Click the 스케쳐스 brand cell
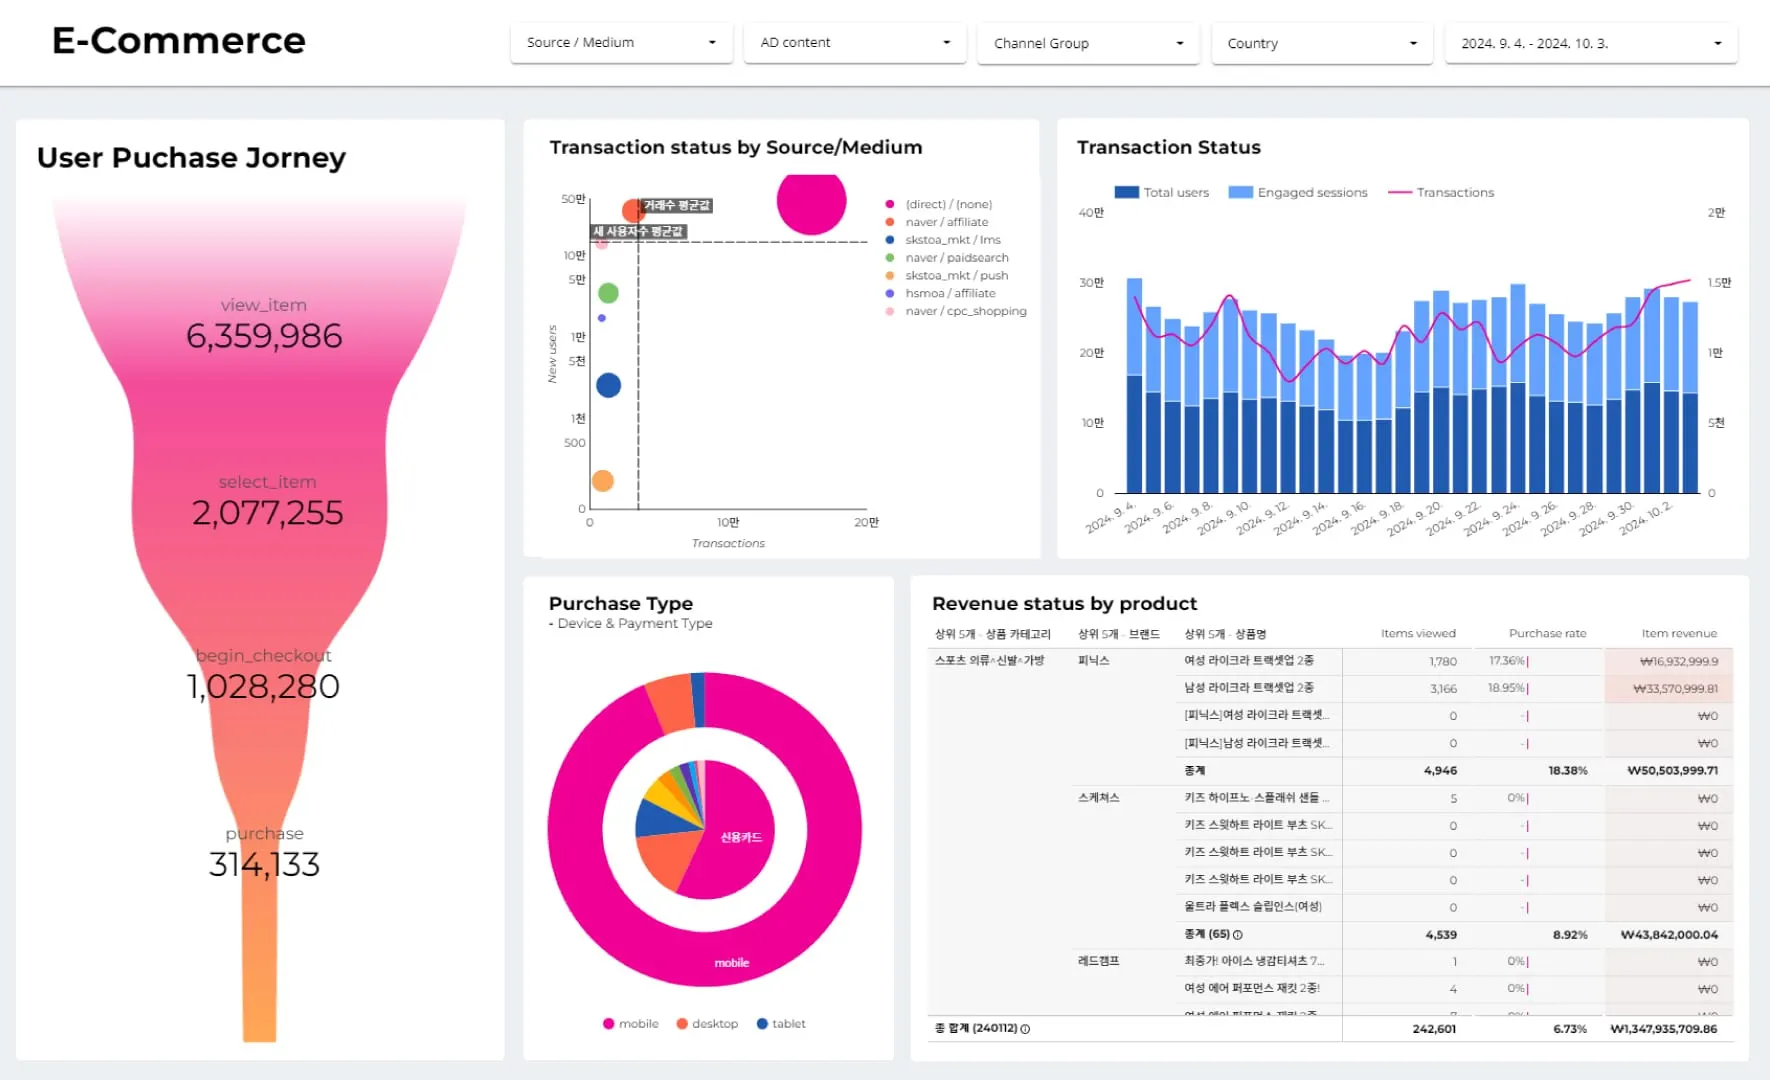Viewport: 1770px width, 1080px height. (1098, 798)
